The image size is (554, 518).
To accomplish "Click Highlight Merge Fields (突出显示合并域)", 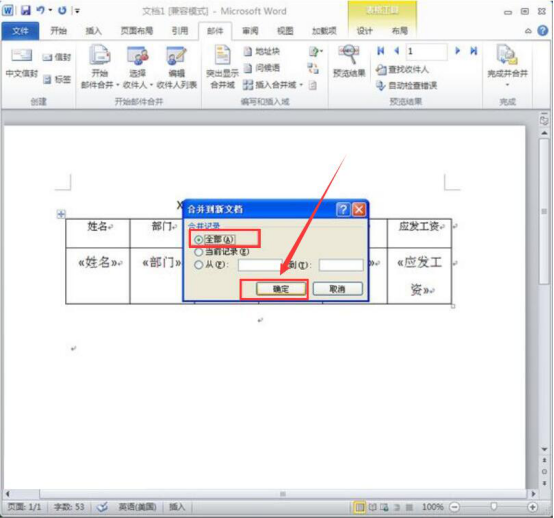I will click(222, 67).
